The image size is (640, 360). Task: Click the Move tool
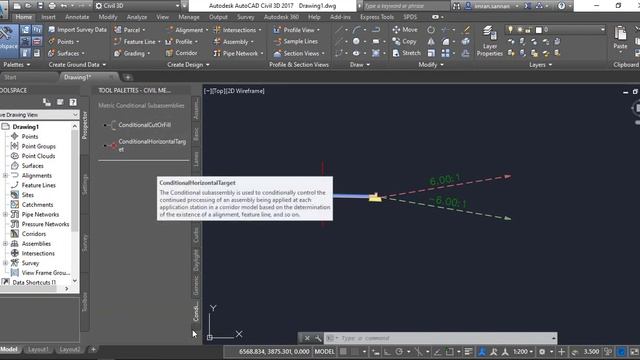point(405,30)
